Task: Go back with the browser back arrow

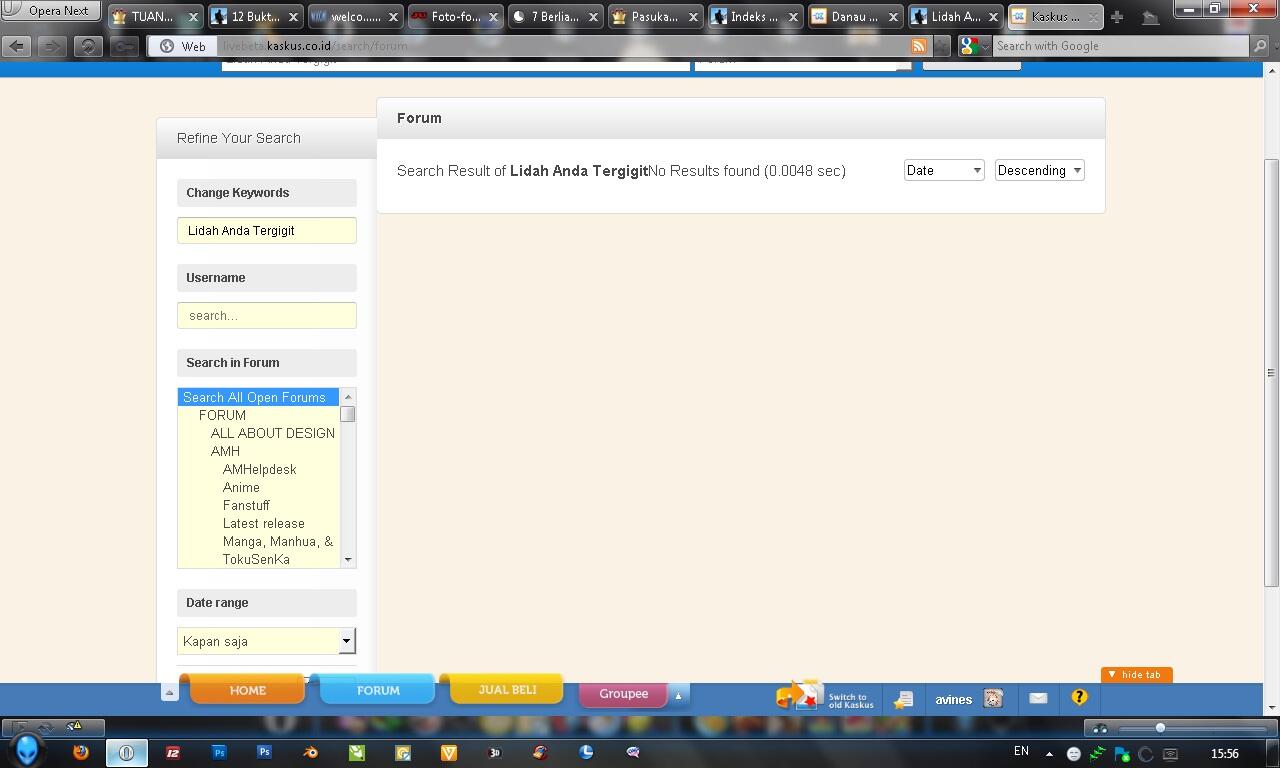Action: 17,46
